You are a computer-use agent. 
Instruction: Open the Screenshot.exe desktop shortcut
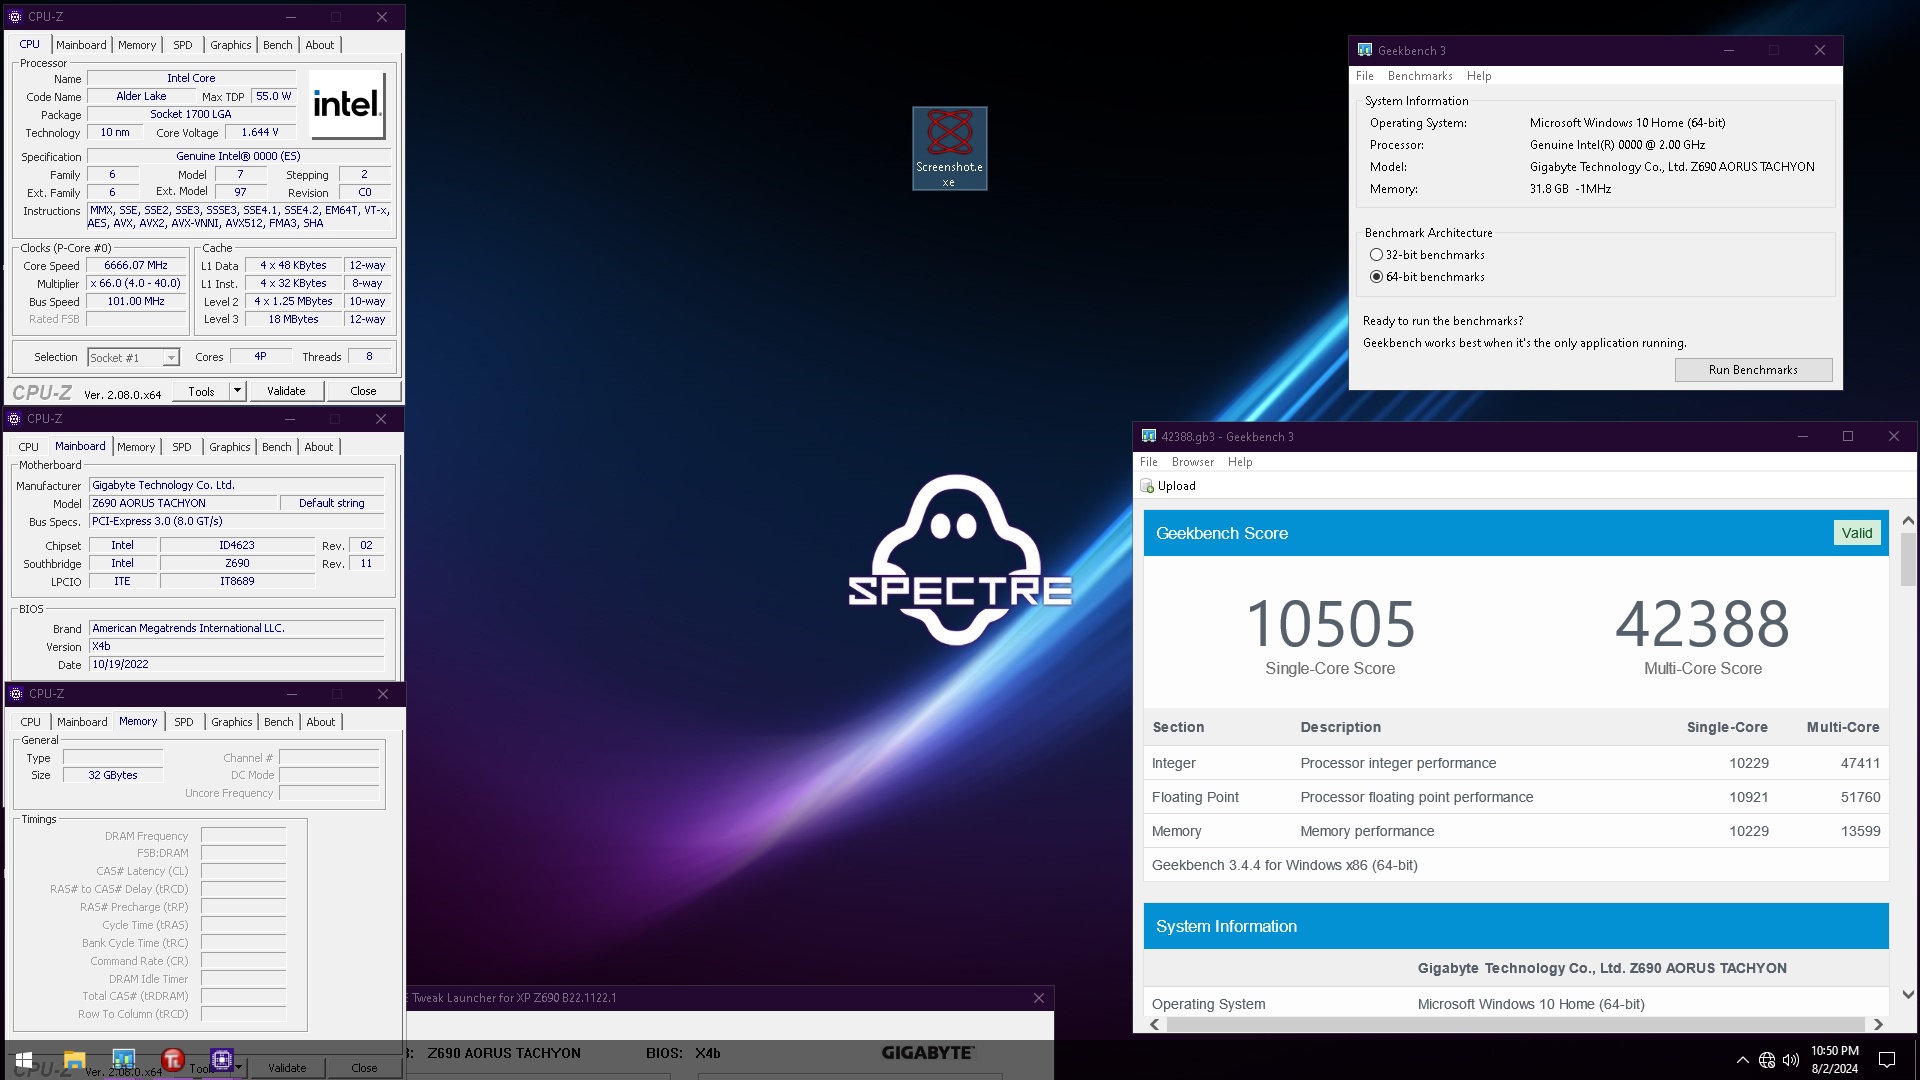[x=949, y=148]
